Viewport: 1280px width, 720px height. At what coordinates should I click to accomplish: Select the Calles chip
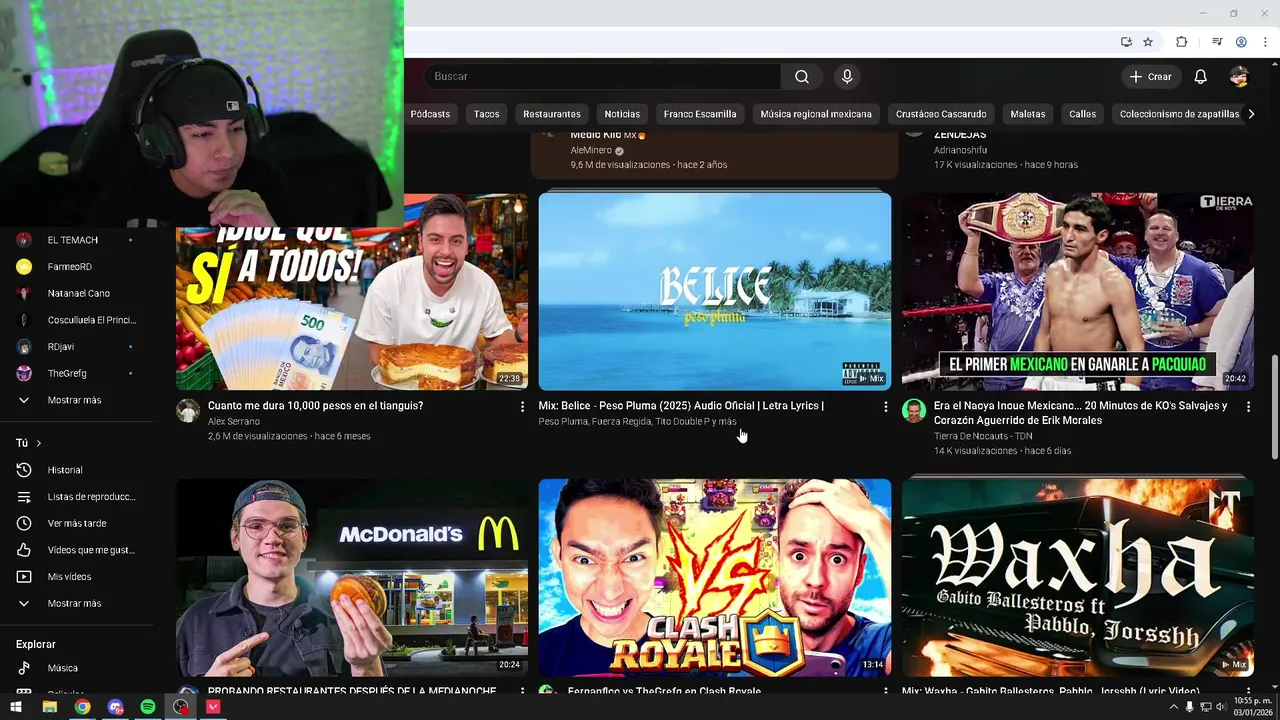click(x=1083, y=114)
